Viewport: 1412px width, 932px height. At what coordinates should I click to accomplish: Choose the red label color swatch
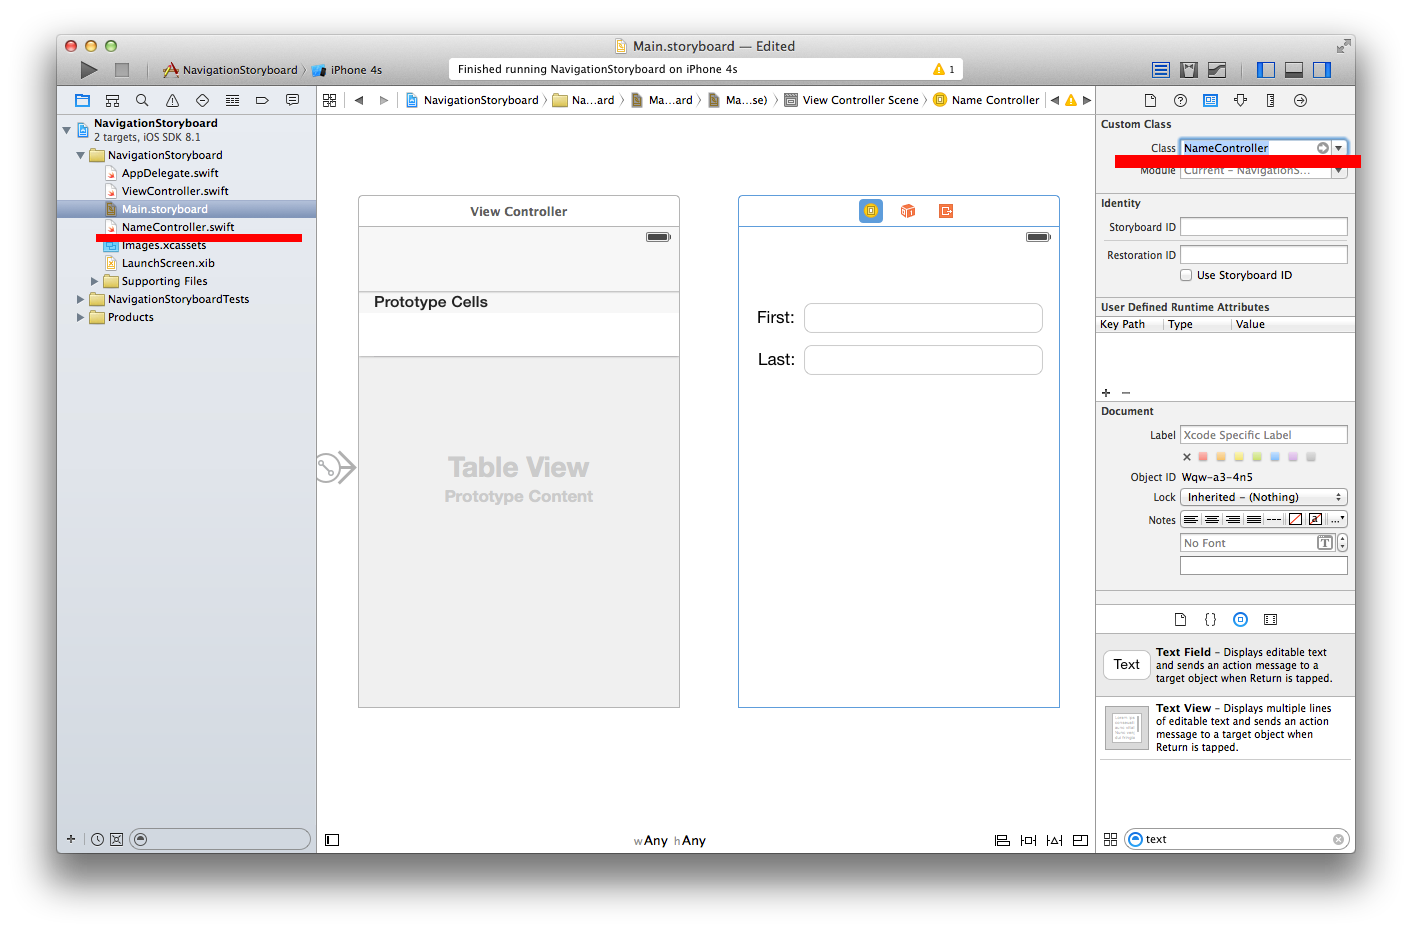[1203, 457]
